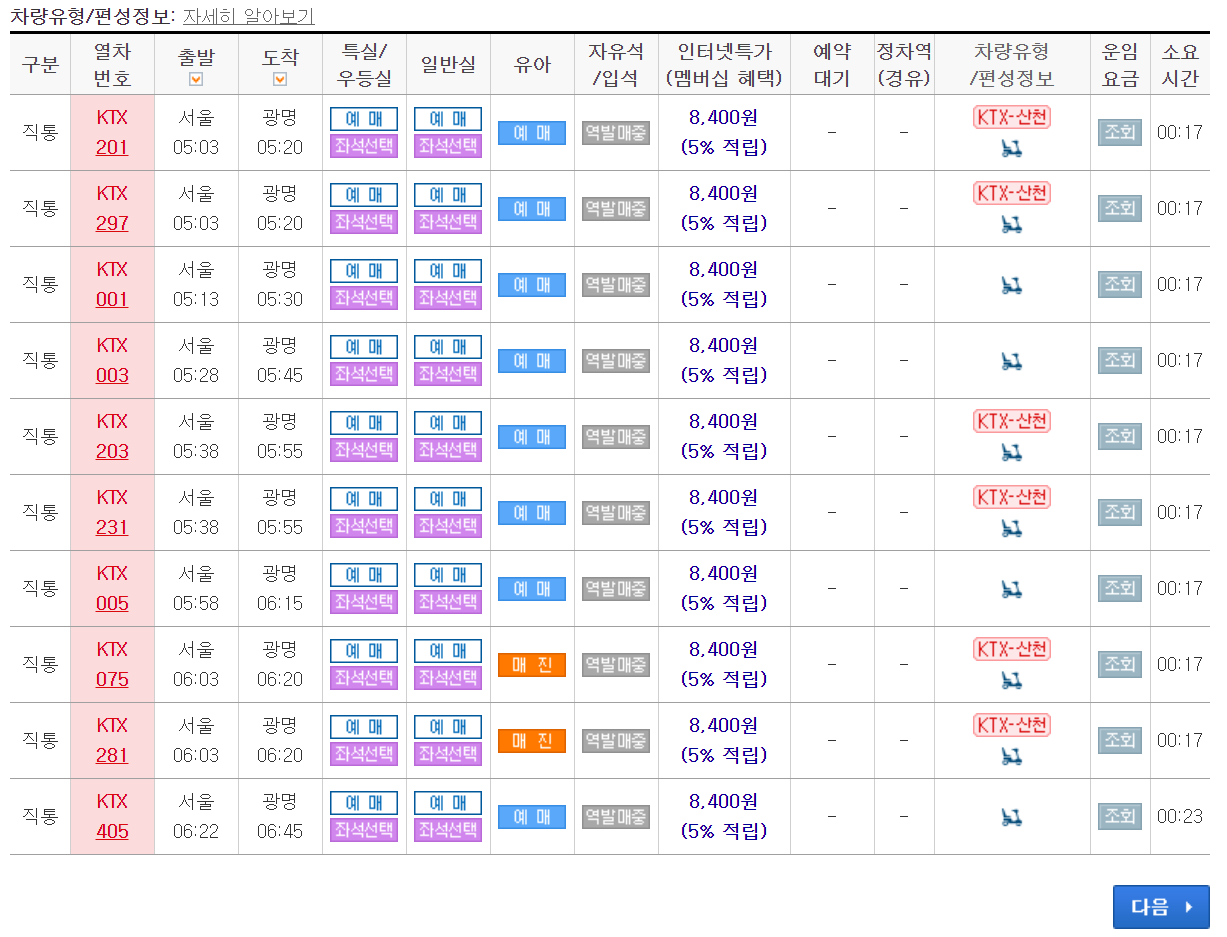Open train number 201 details link

112,148
